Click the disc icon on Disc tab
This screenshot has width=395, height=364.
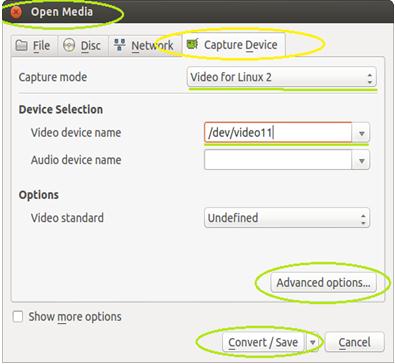point(69,45)
